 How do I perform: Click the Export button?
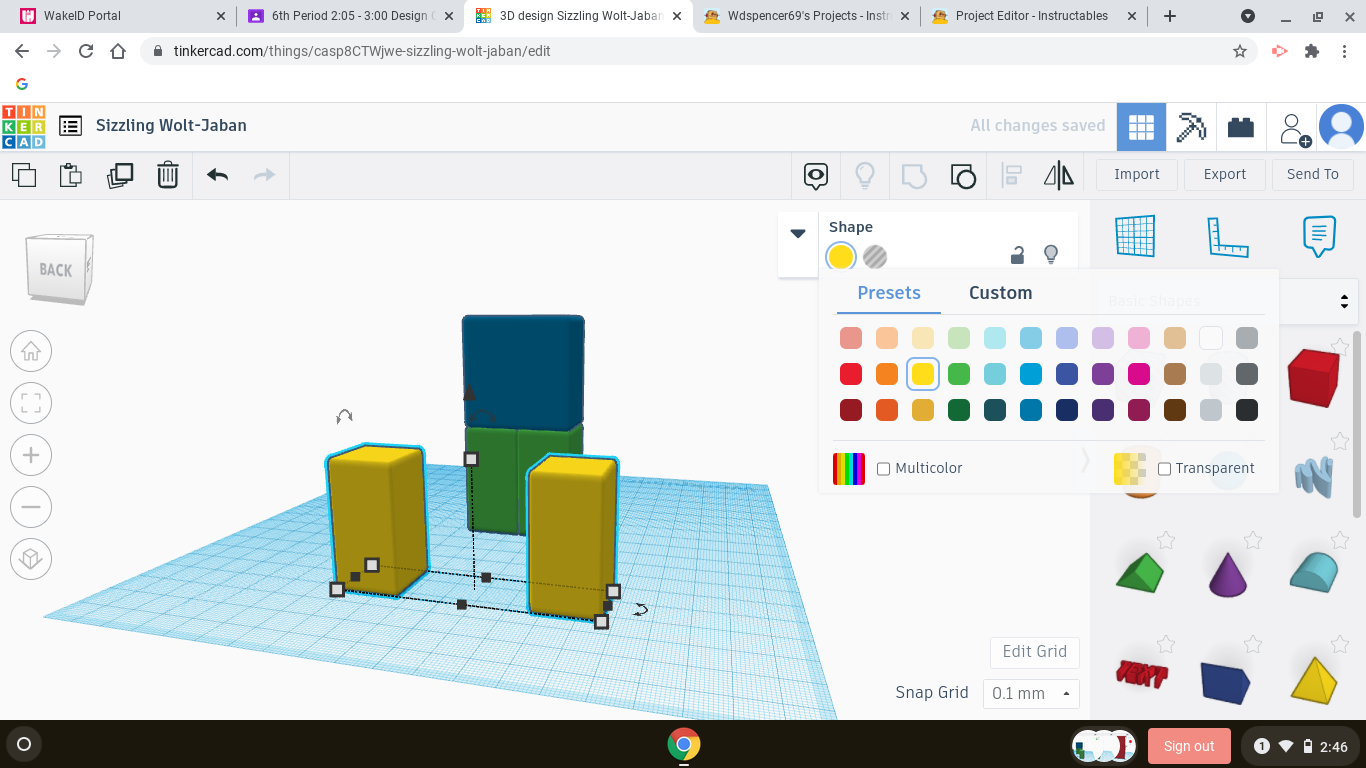[1225, 174]
